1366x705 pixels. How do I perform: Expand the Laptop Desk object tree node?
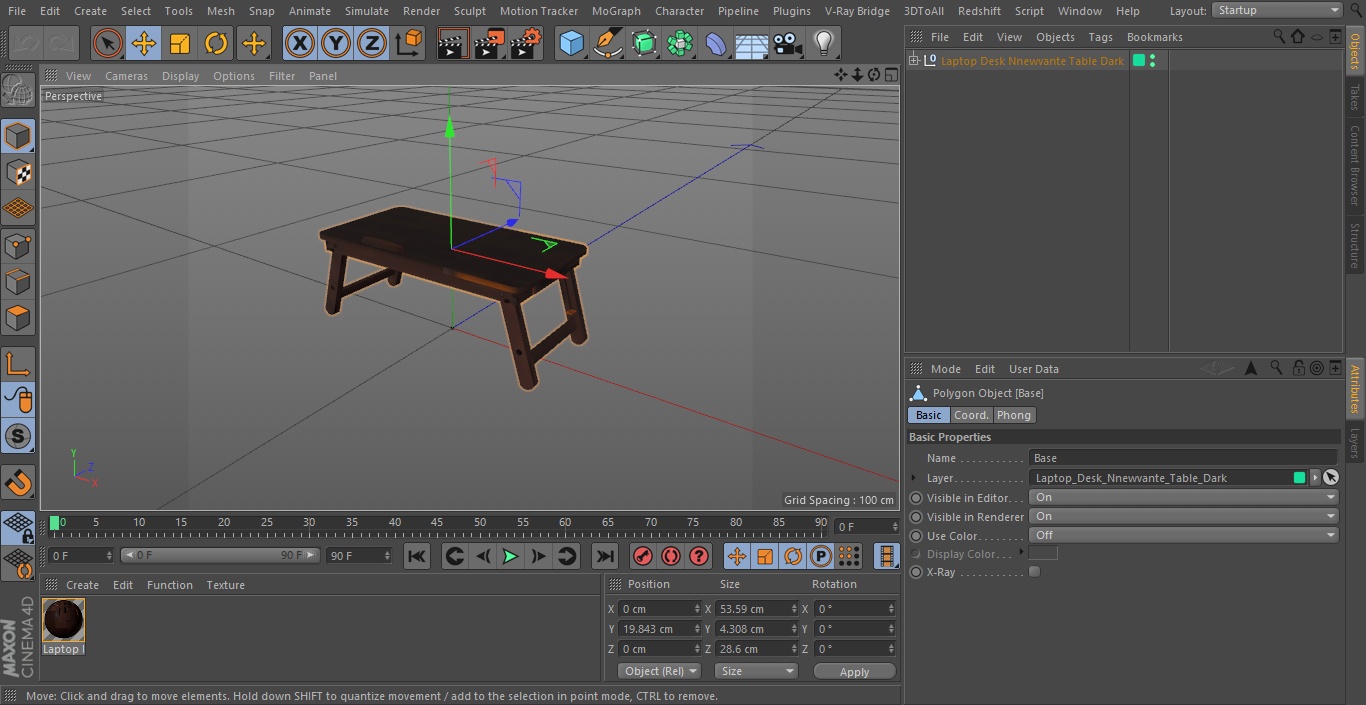click(913, 61)
